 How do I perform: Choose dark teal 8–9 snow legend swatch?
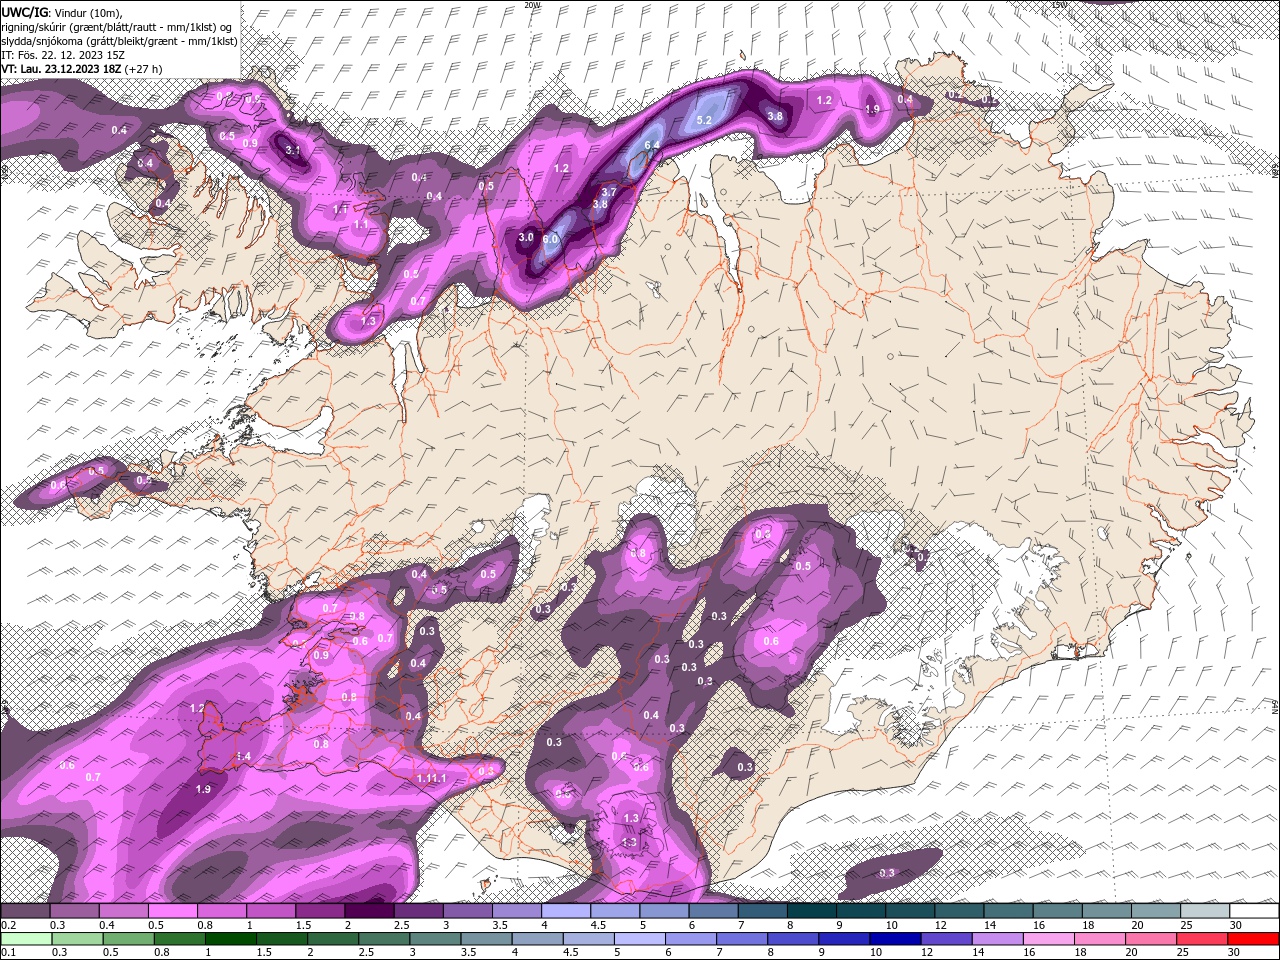click(813, 911)
